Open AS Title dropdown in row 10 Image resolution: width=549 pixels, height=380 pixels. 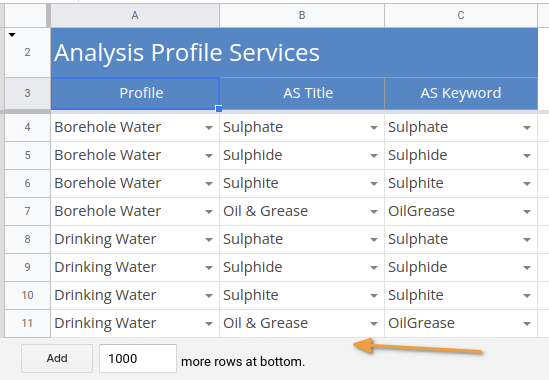[374, 296]
